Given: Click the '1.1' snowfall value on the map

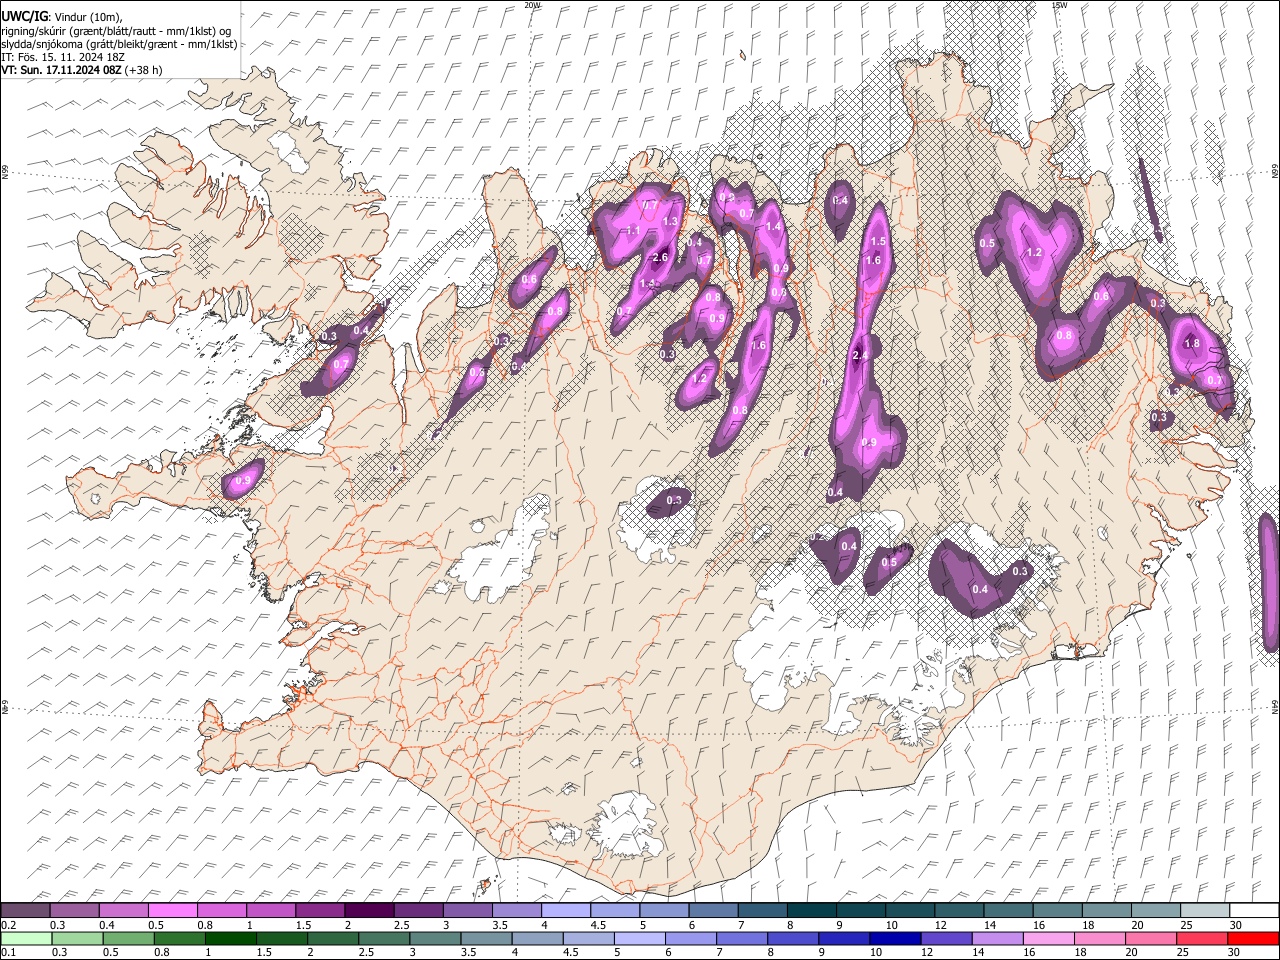Looking at the screenshot, I should (x=633, y=231).
